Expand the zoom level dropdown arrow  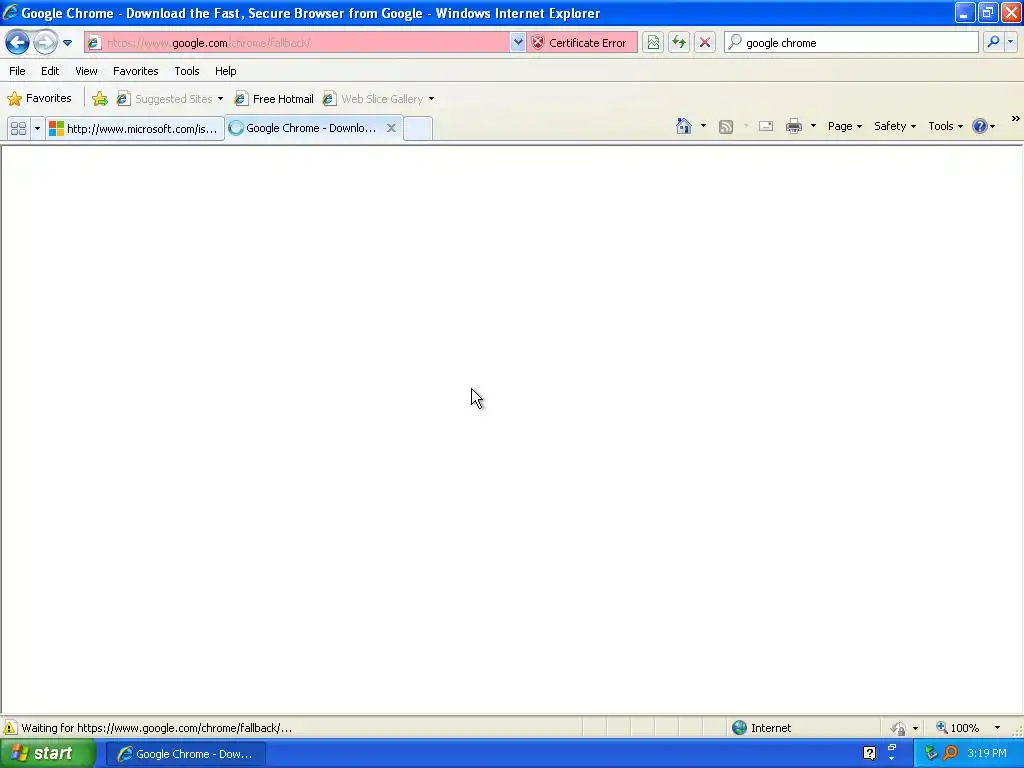point(997,728)
